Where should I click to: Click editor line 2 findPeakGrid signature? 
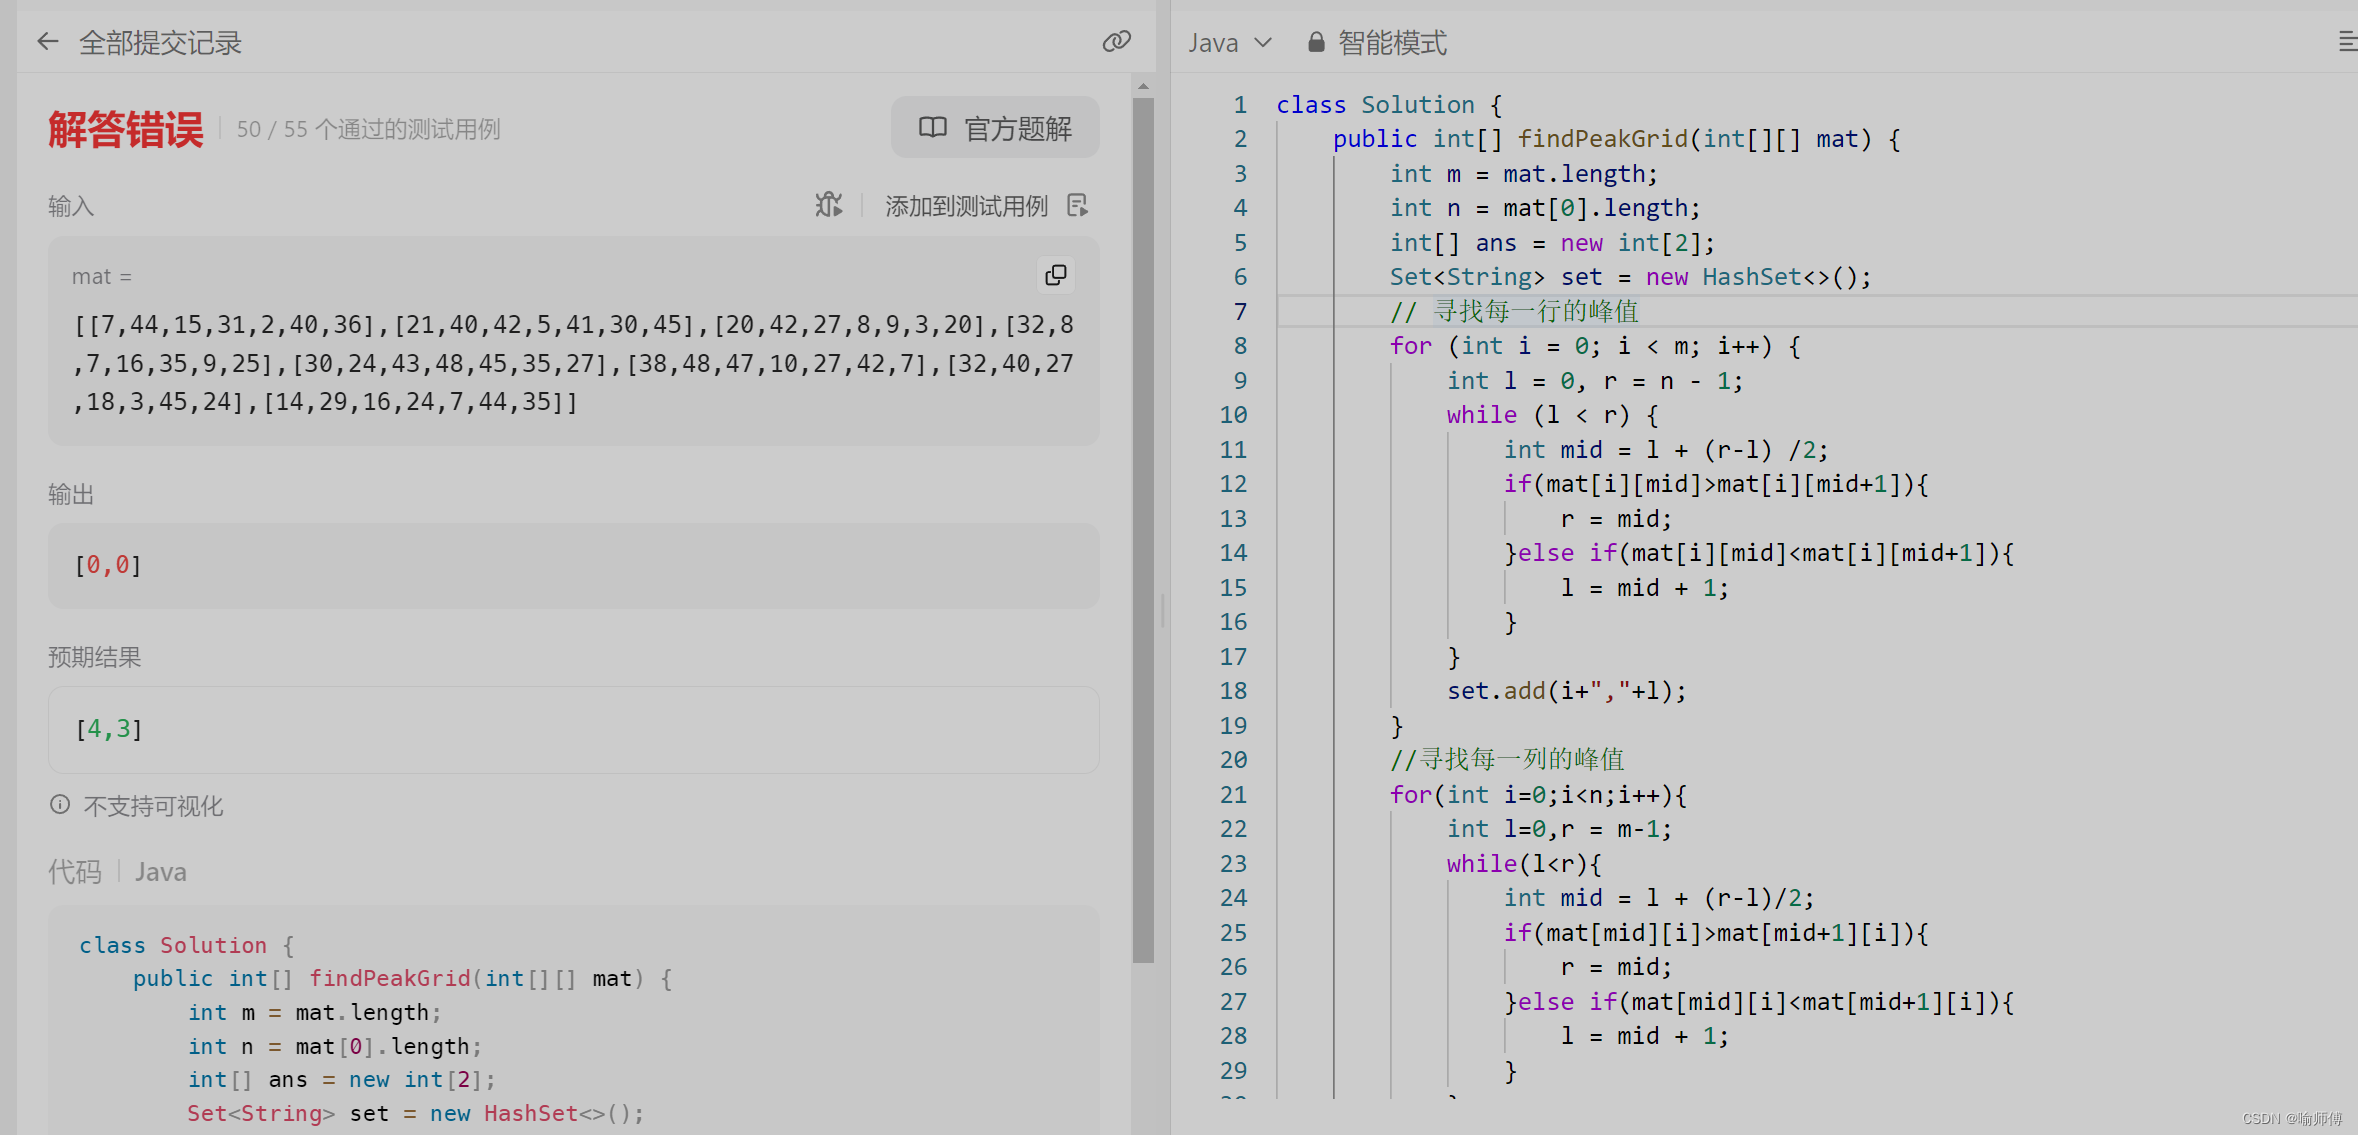(1617, 139)
